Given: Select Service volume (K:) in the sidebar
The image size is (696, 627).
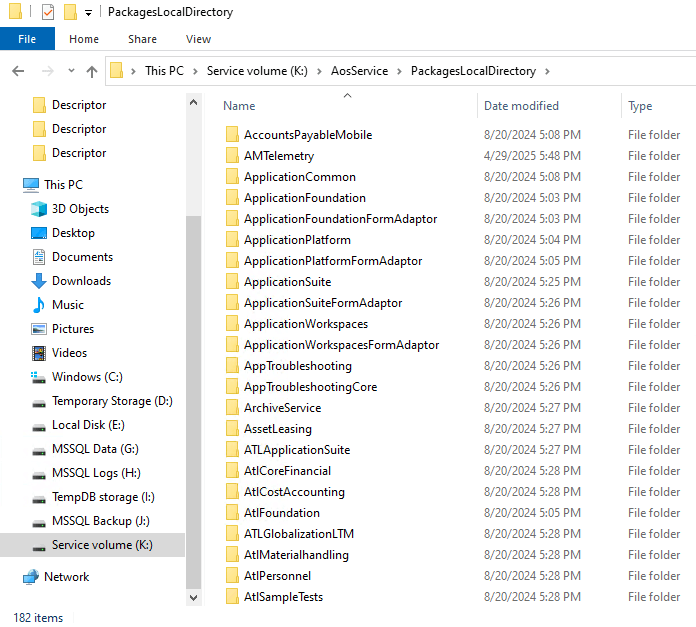Looking at the screenshot, I should (x=92, y=544).
